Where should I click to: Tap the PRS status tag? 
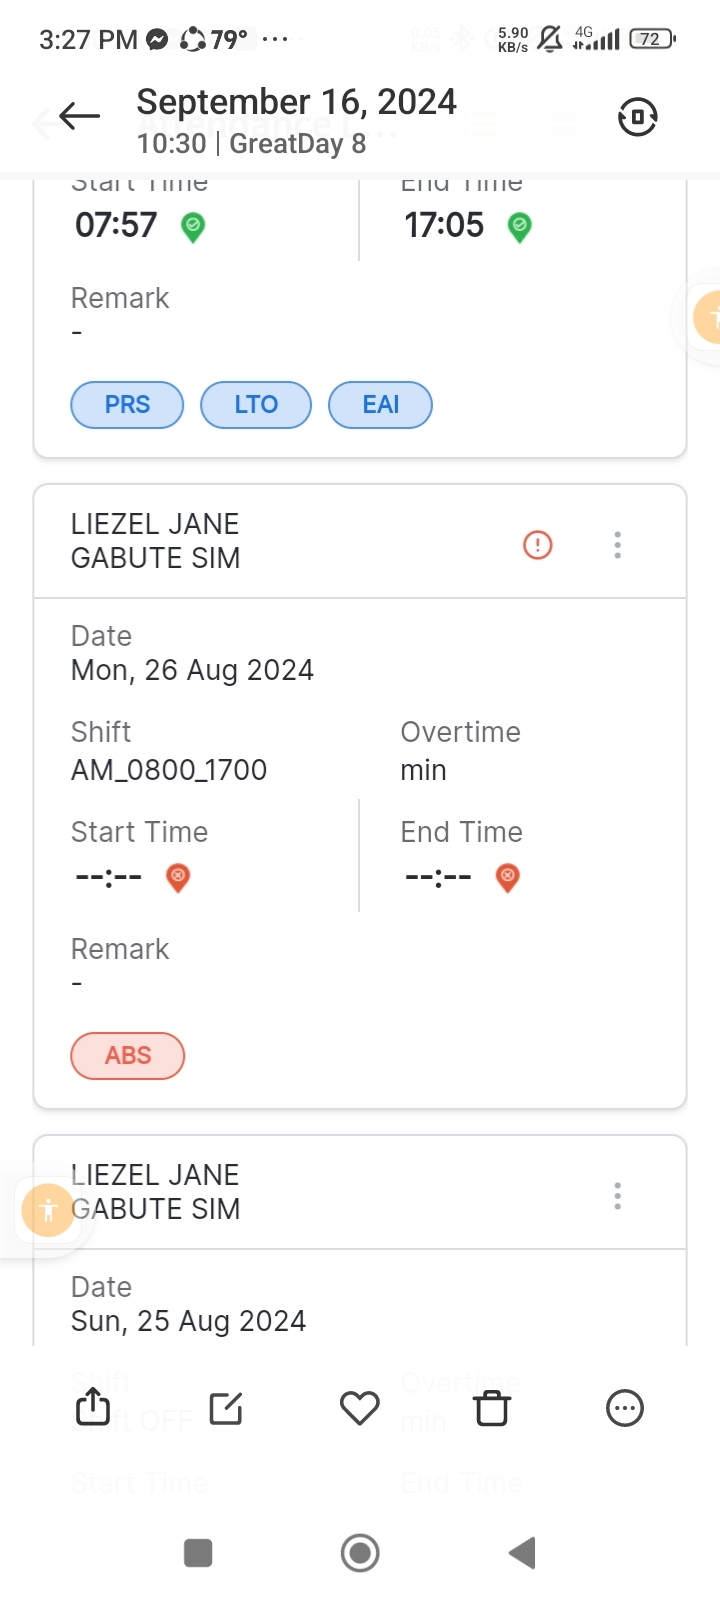[x=127, y=405]
